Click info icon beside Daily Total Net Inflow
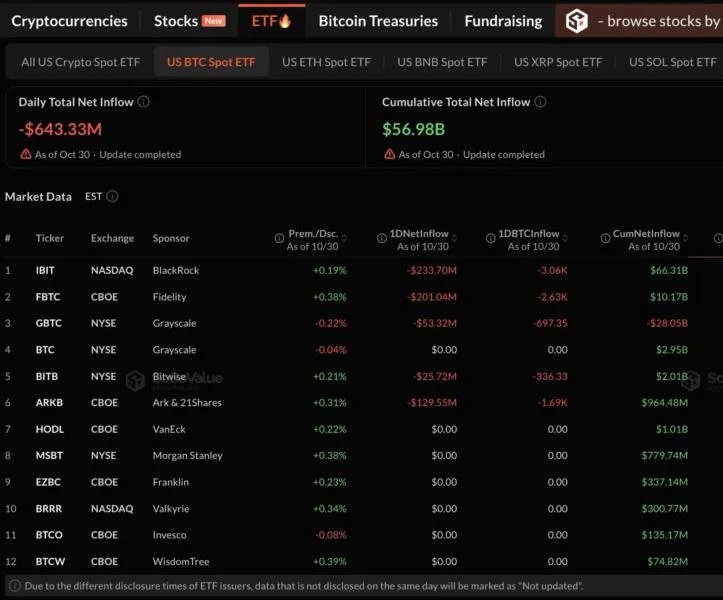 [x=143, y=101]
